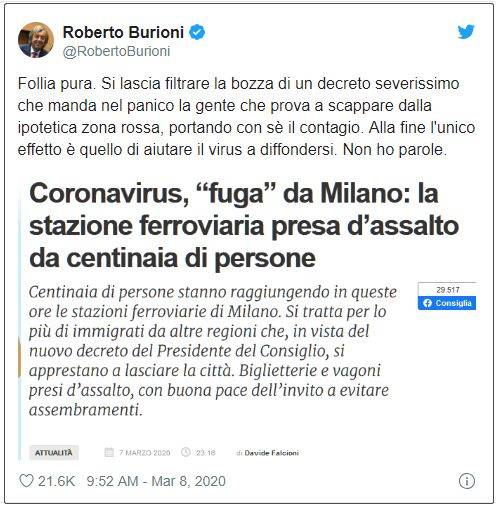Viewport: 496px width, 506px height.
Task: Open author Davide Falcioni link
Action: click(271, 453)
